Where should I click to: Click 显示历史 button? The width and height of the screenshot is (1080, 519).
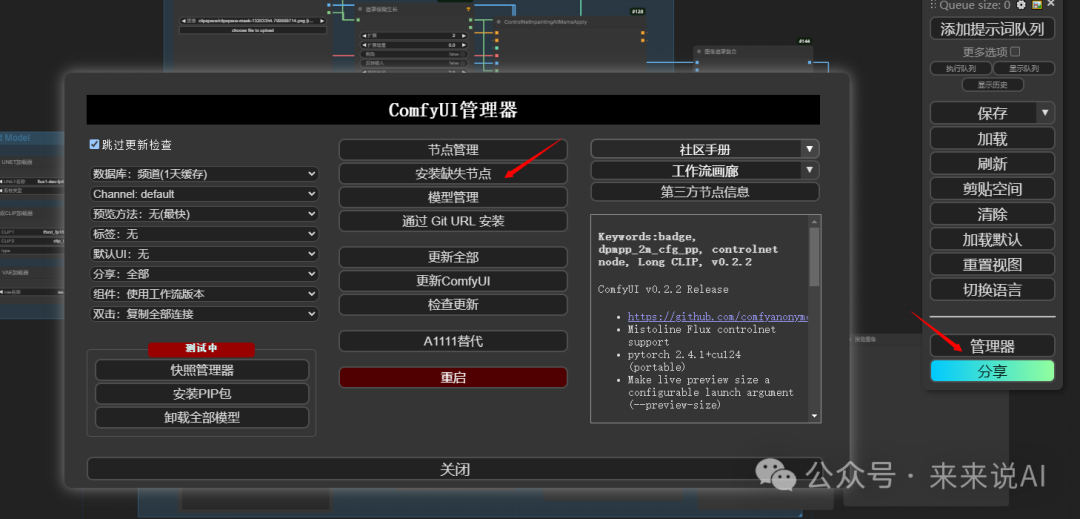pos(993,85)
